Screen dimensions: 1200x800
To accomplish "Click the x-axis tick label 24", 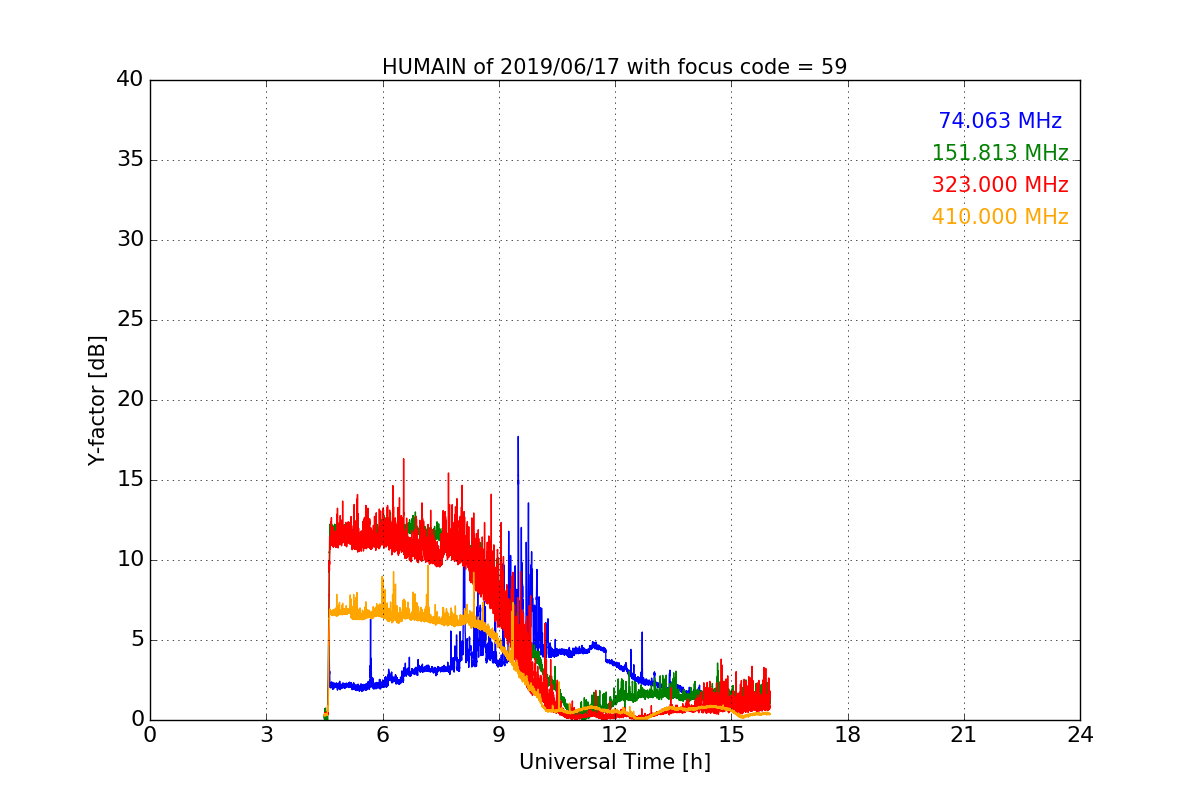I will pyautogui.click(x=1080, y=735).
